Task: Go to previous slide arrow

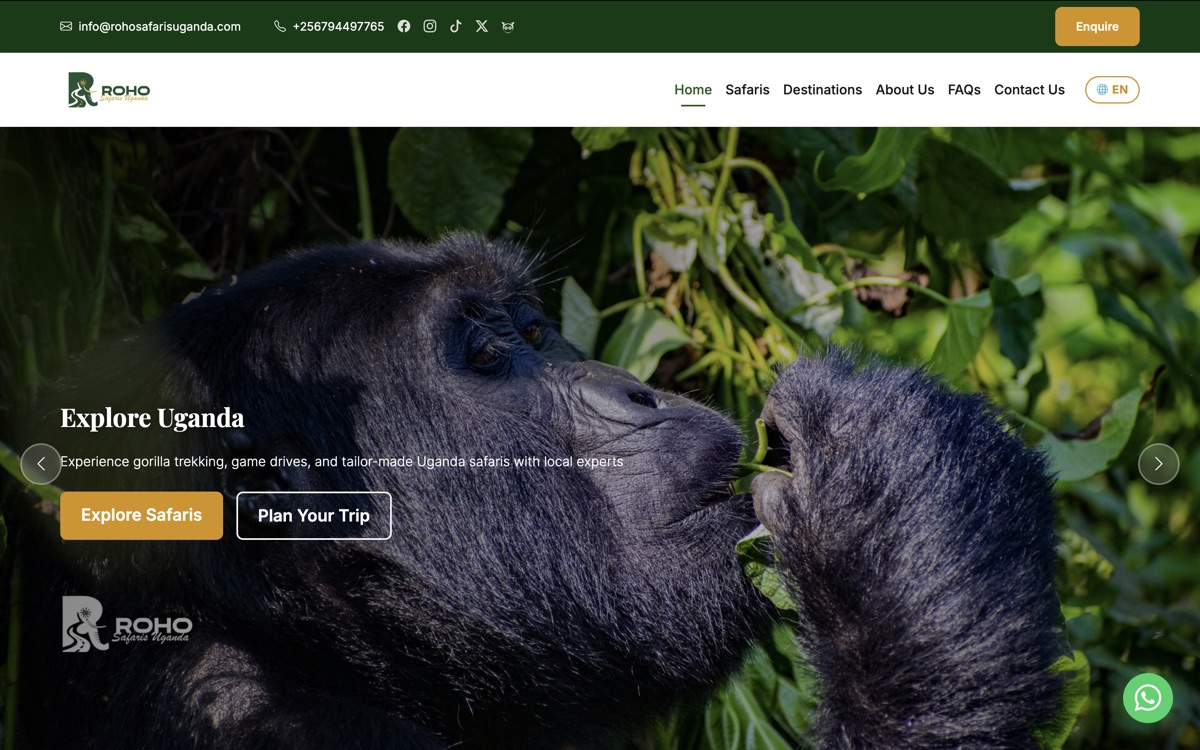Action: tap(41, 464)
